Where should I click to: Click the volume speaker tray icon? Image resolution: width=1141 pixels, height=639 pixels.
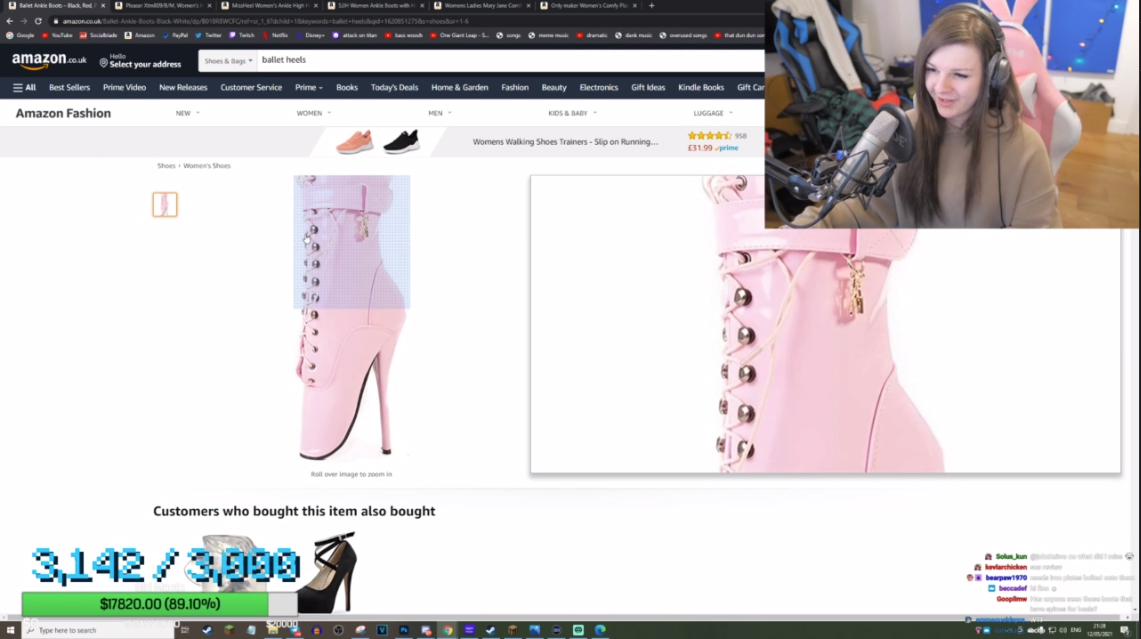pos(1063,630)
